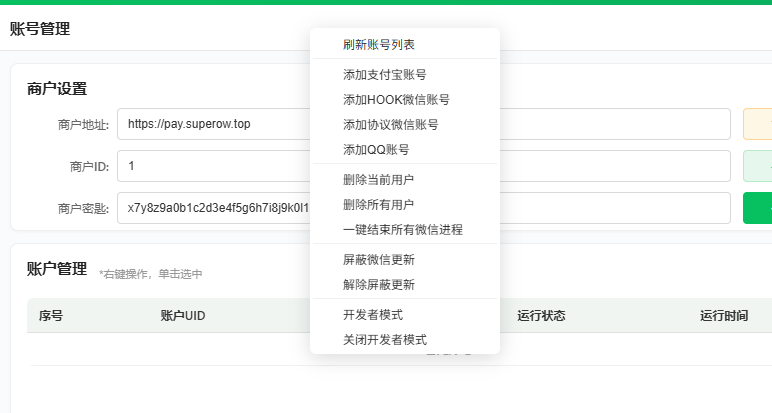Viewport: 772px width, 413px height.
Task: Click the 账号管理 page title
Action: pos(40,29)
